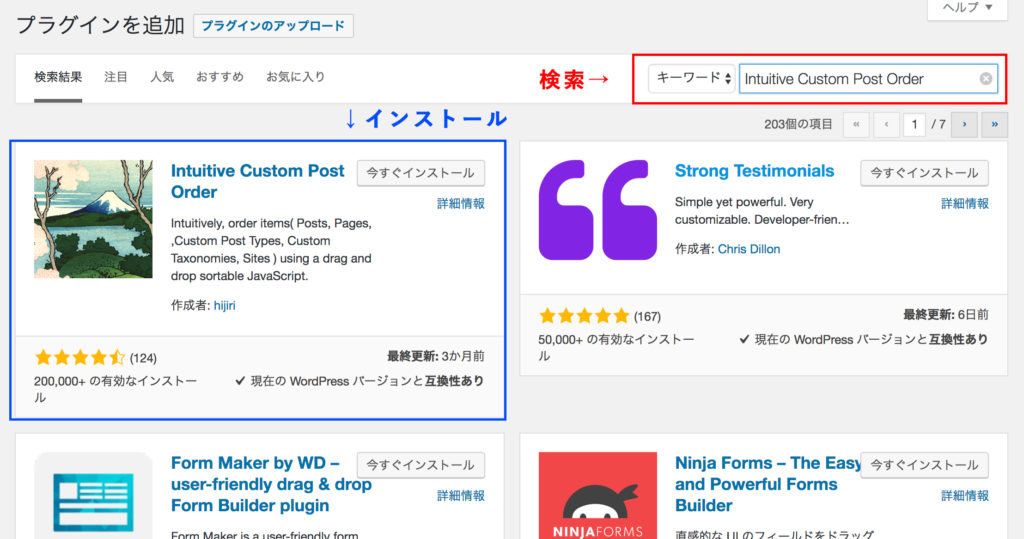This screenshot has width=1024, height=539.
Task: Click the プラグインを追加 page heading
Action: pyautogui.click(x=100, y=25)
